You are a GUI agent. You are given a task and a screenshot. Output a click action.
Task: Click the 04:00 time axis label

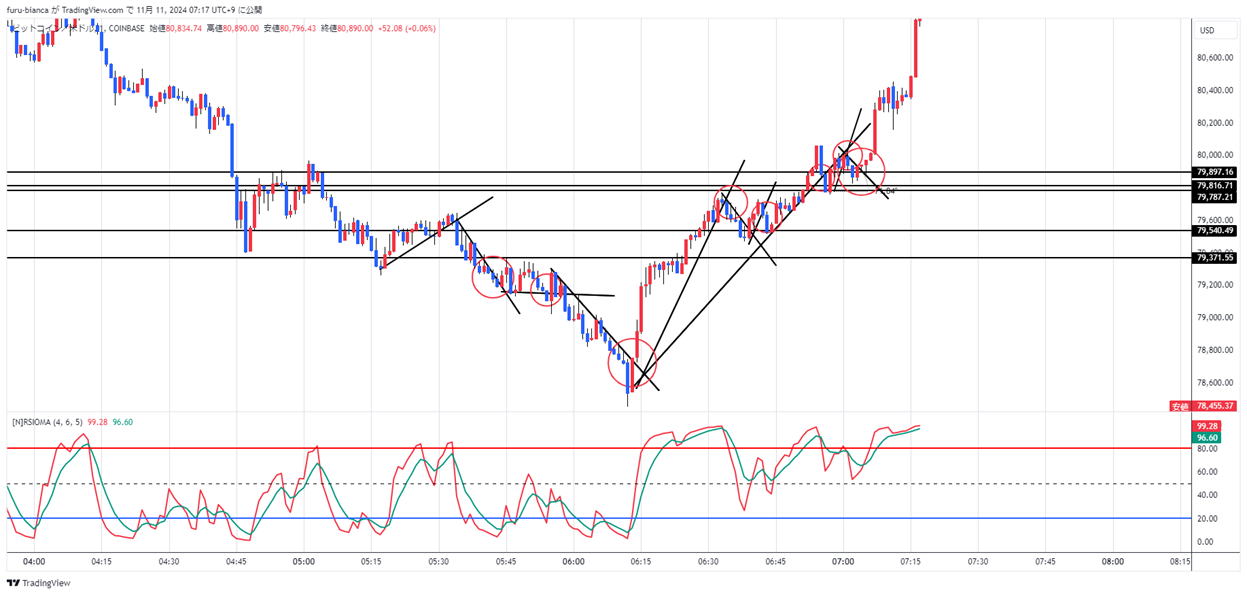[34, 562]
